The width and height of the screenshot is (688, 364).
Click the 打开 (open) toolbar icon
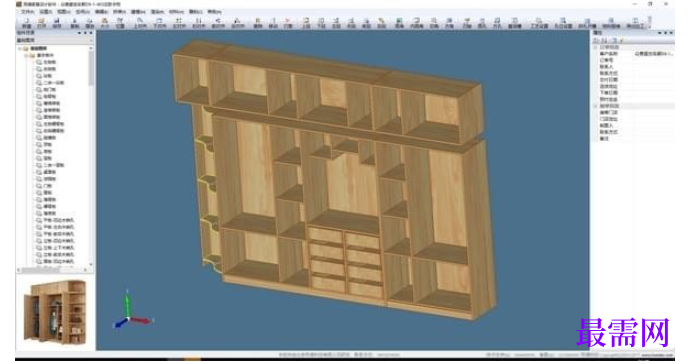click(41, 23)
